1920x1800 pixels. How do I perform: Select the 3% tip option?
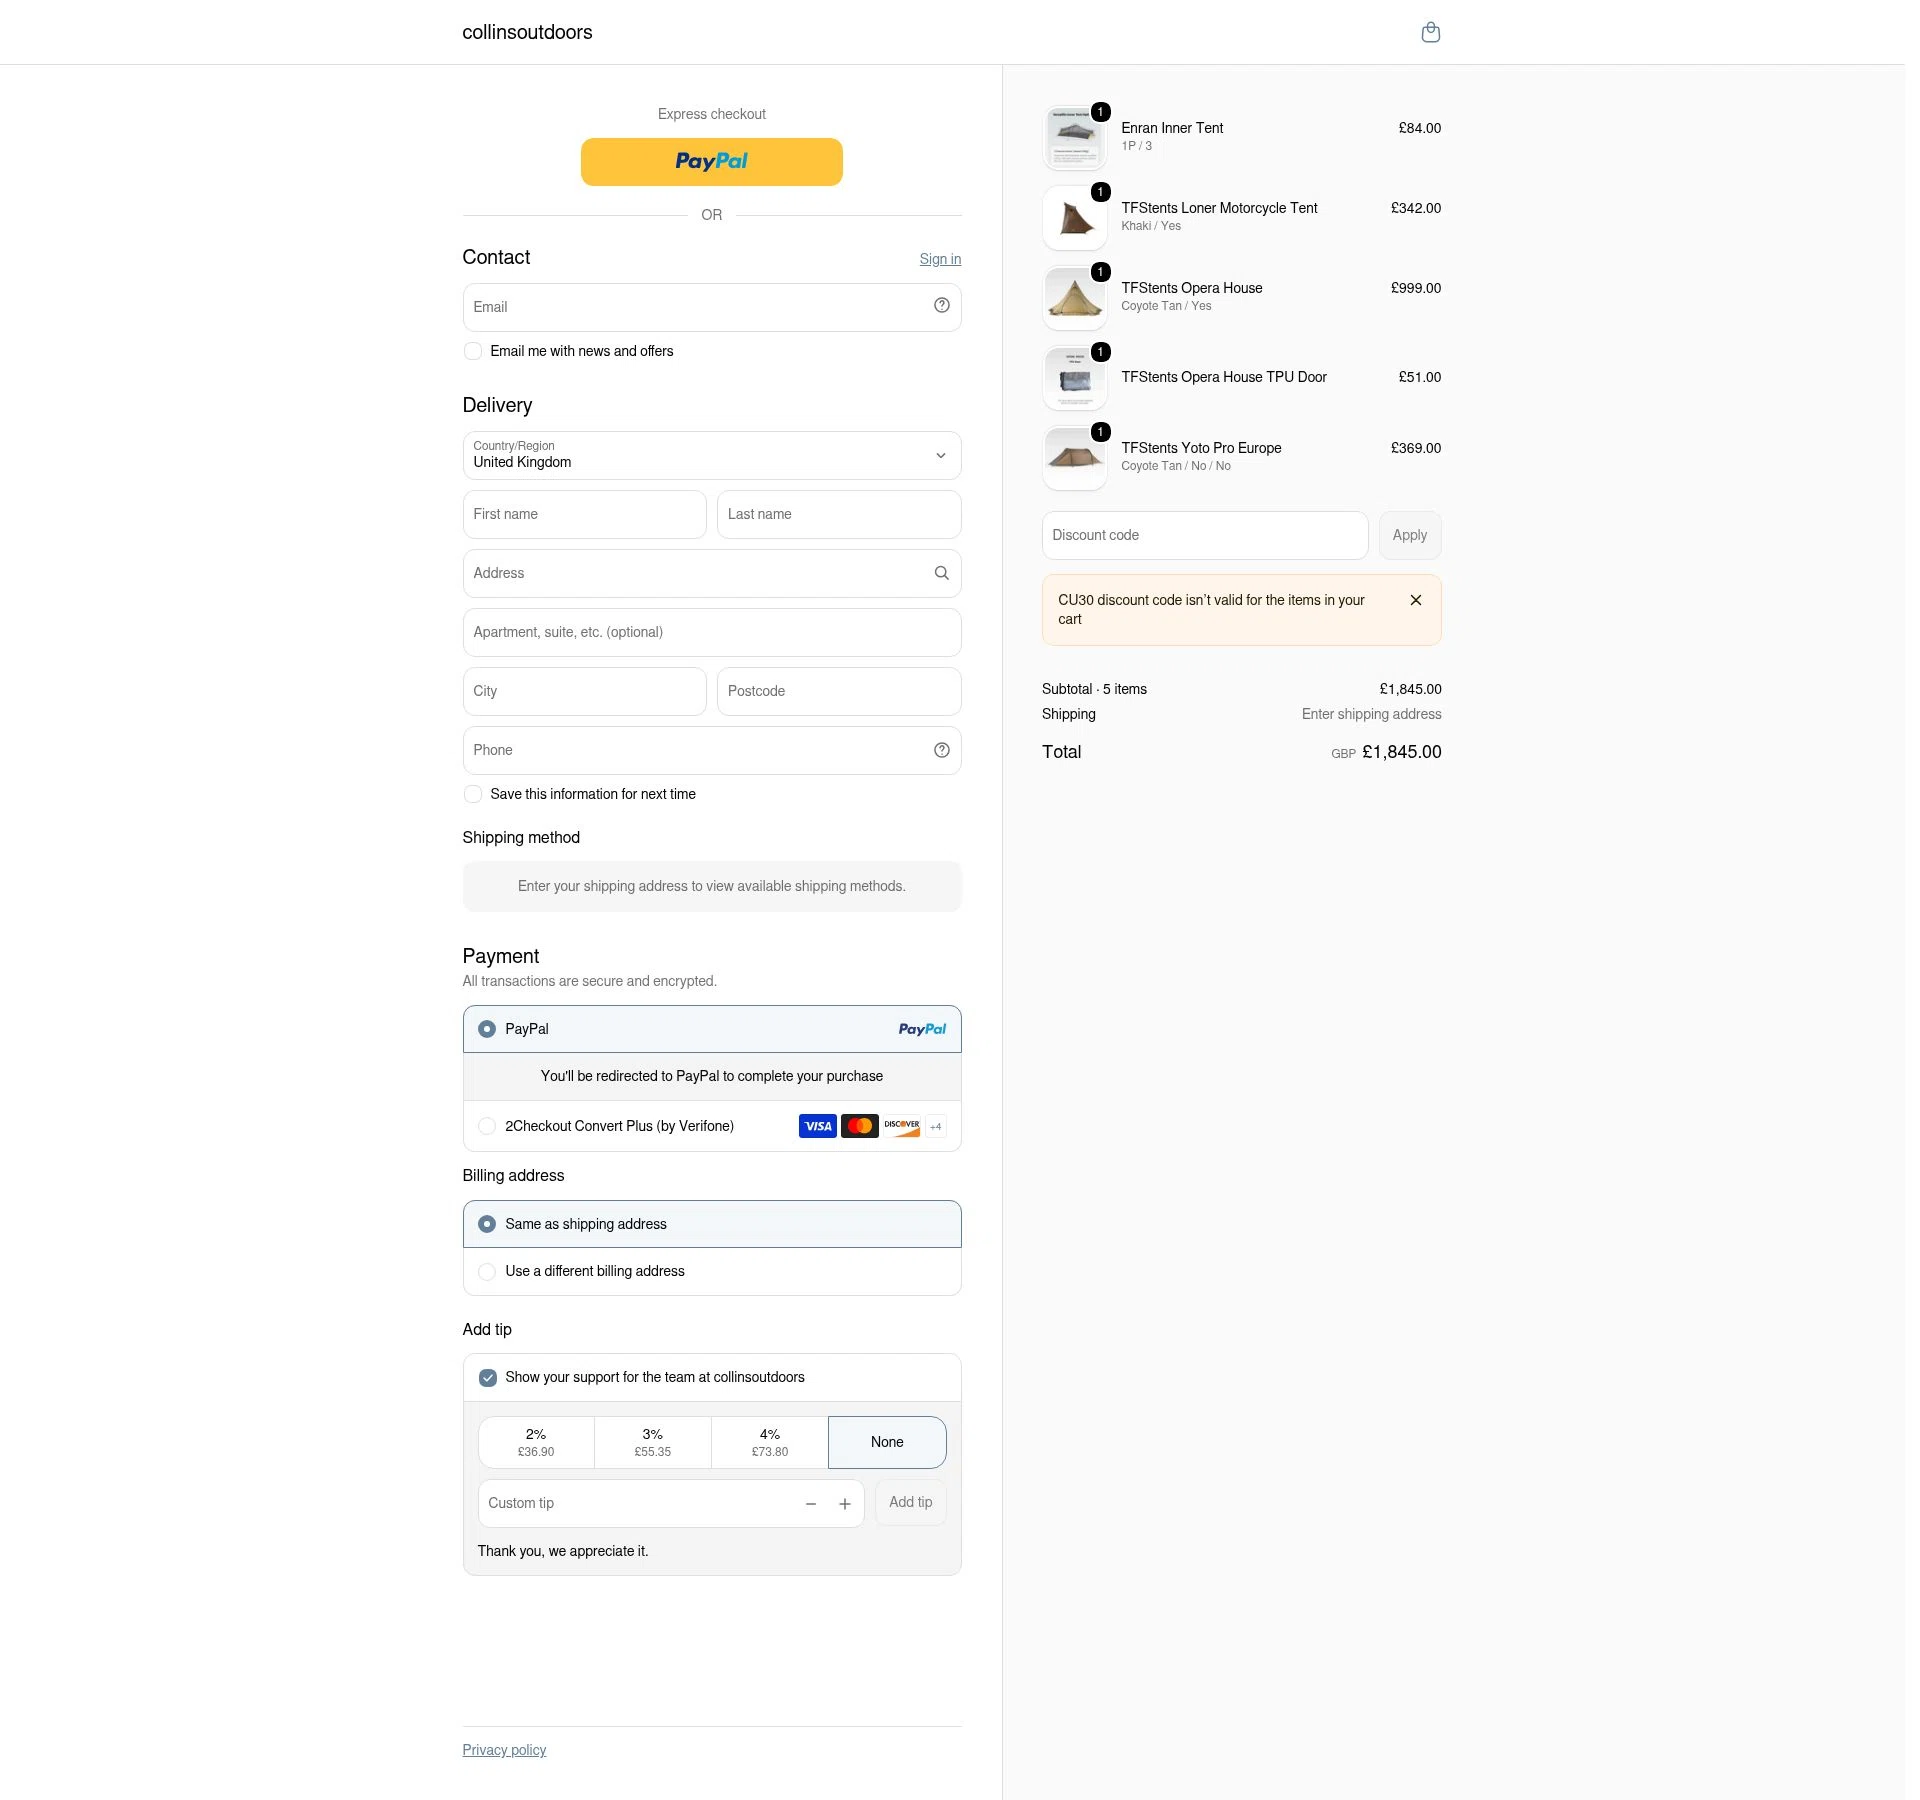(653, 1443)
